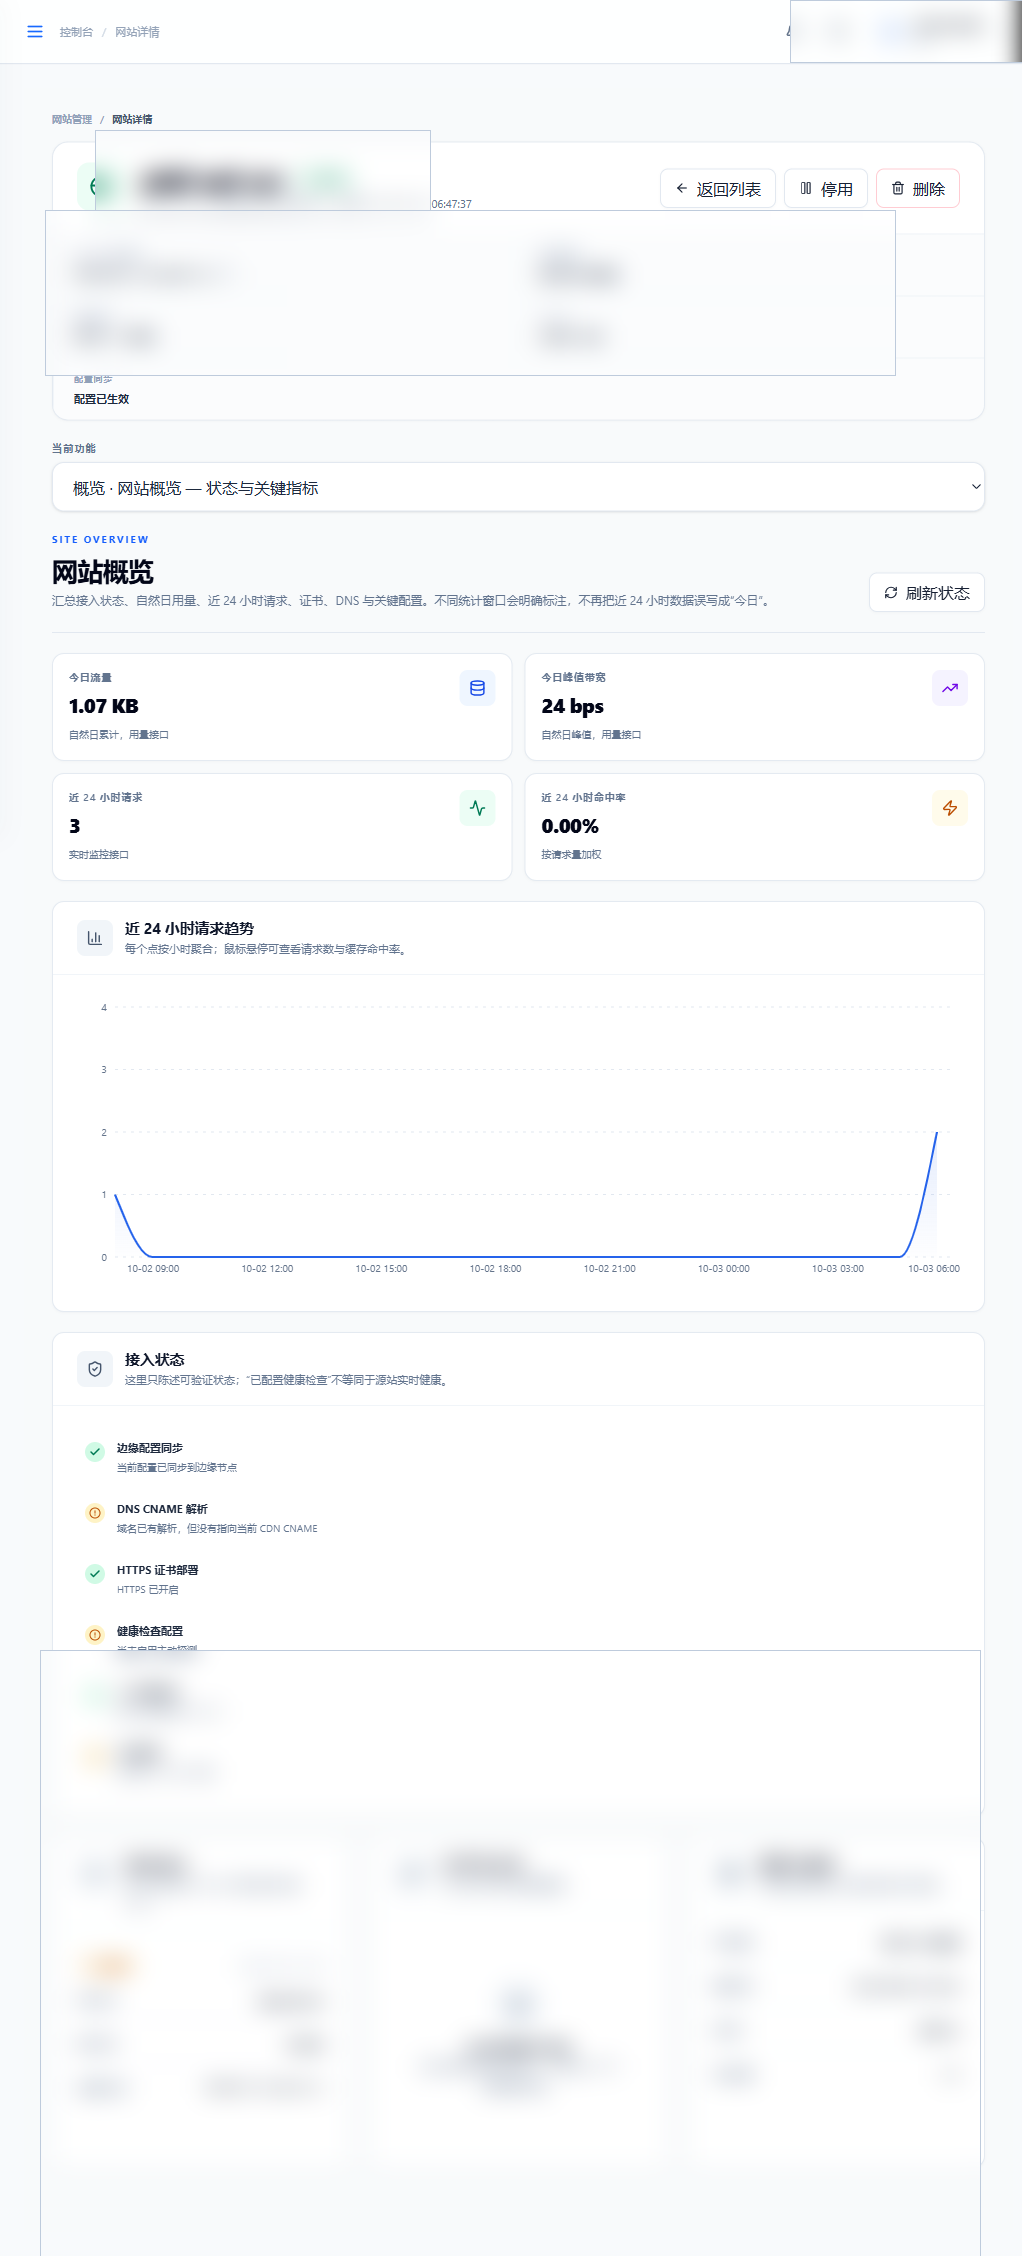Image resolution: width=1022 pixels, height=2256 pixels.
Task: Click the 10-03 00:00 axis label
Action: [x=724, y=1269]
